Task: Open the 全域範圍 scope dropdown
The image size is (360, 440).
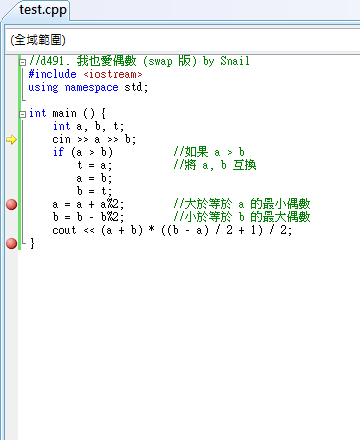Action: pyautogui.click(x=183, y=40)
